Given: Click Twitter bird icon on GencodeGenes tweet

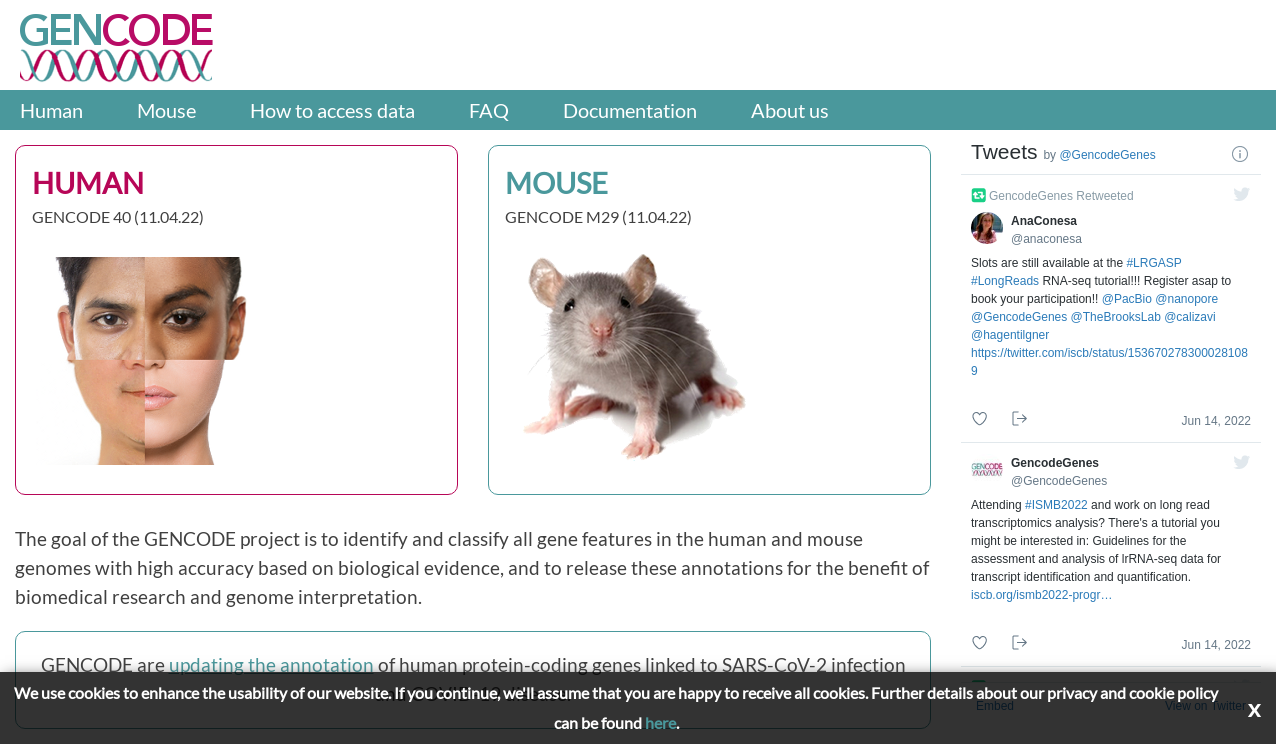Looking at the screenshot, I should point(1241,462).
